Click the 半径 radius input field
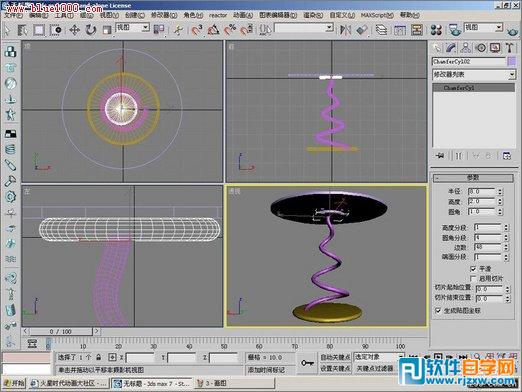Viewport: 522px width, 392px height. (482, 192)
